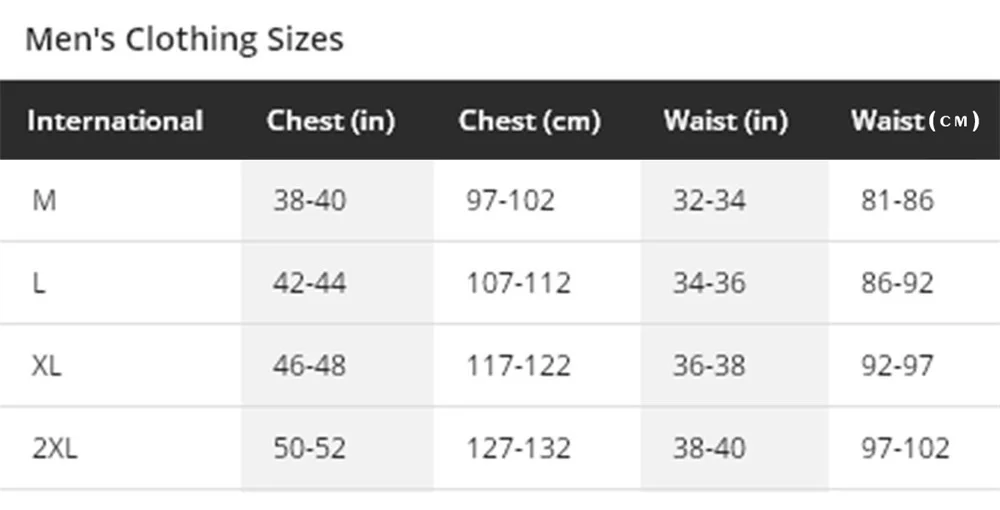Click the 92-97 waist cm cell
The height and width of the screenshot is (510, 1000).
[897, 365]
